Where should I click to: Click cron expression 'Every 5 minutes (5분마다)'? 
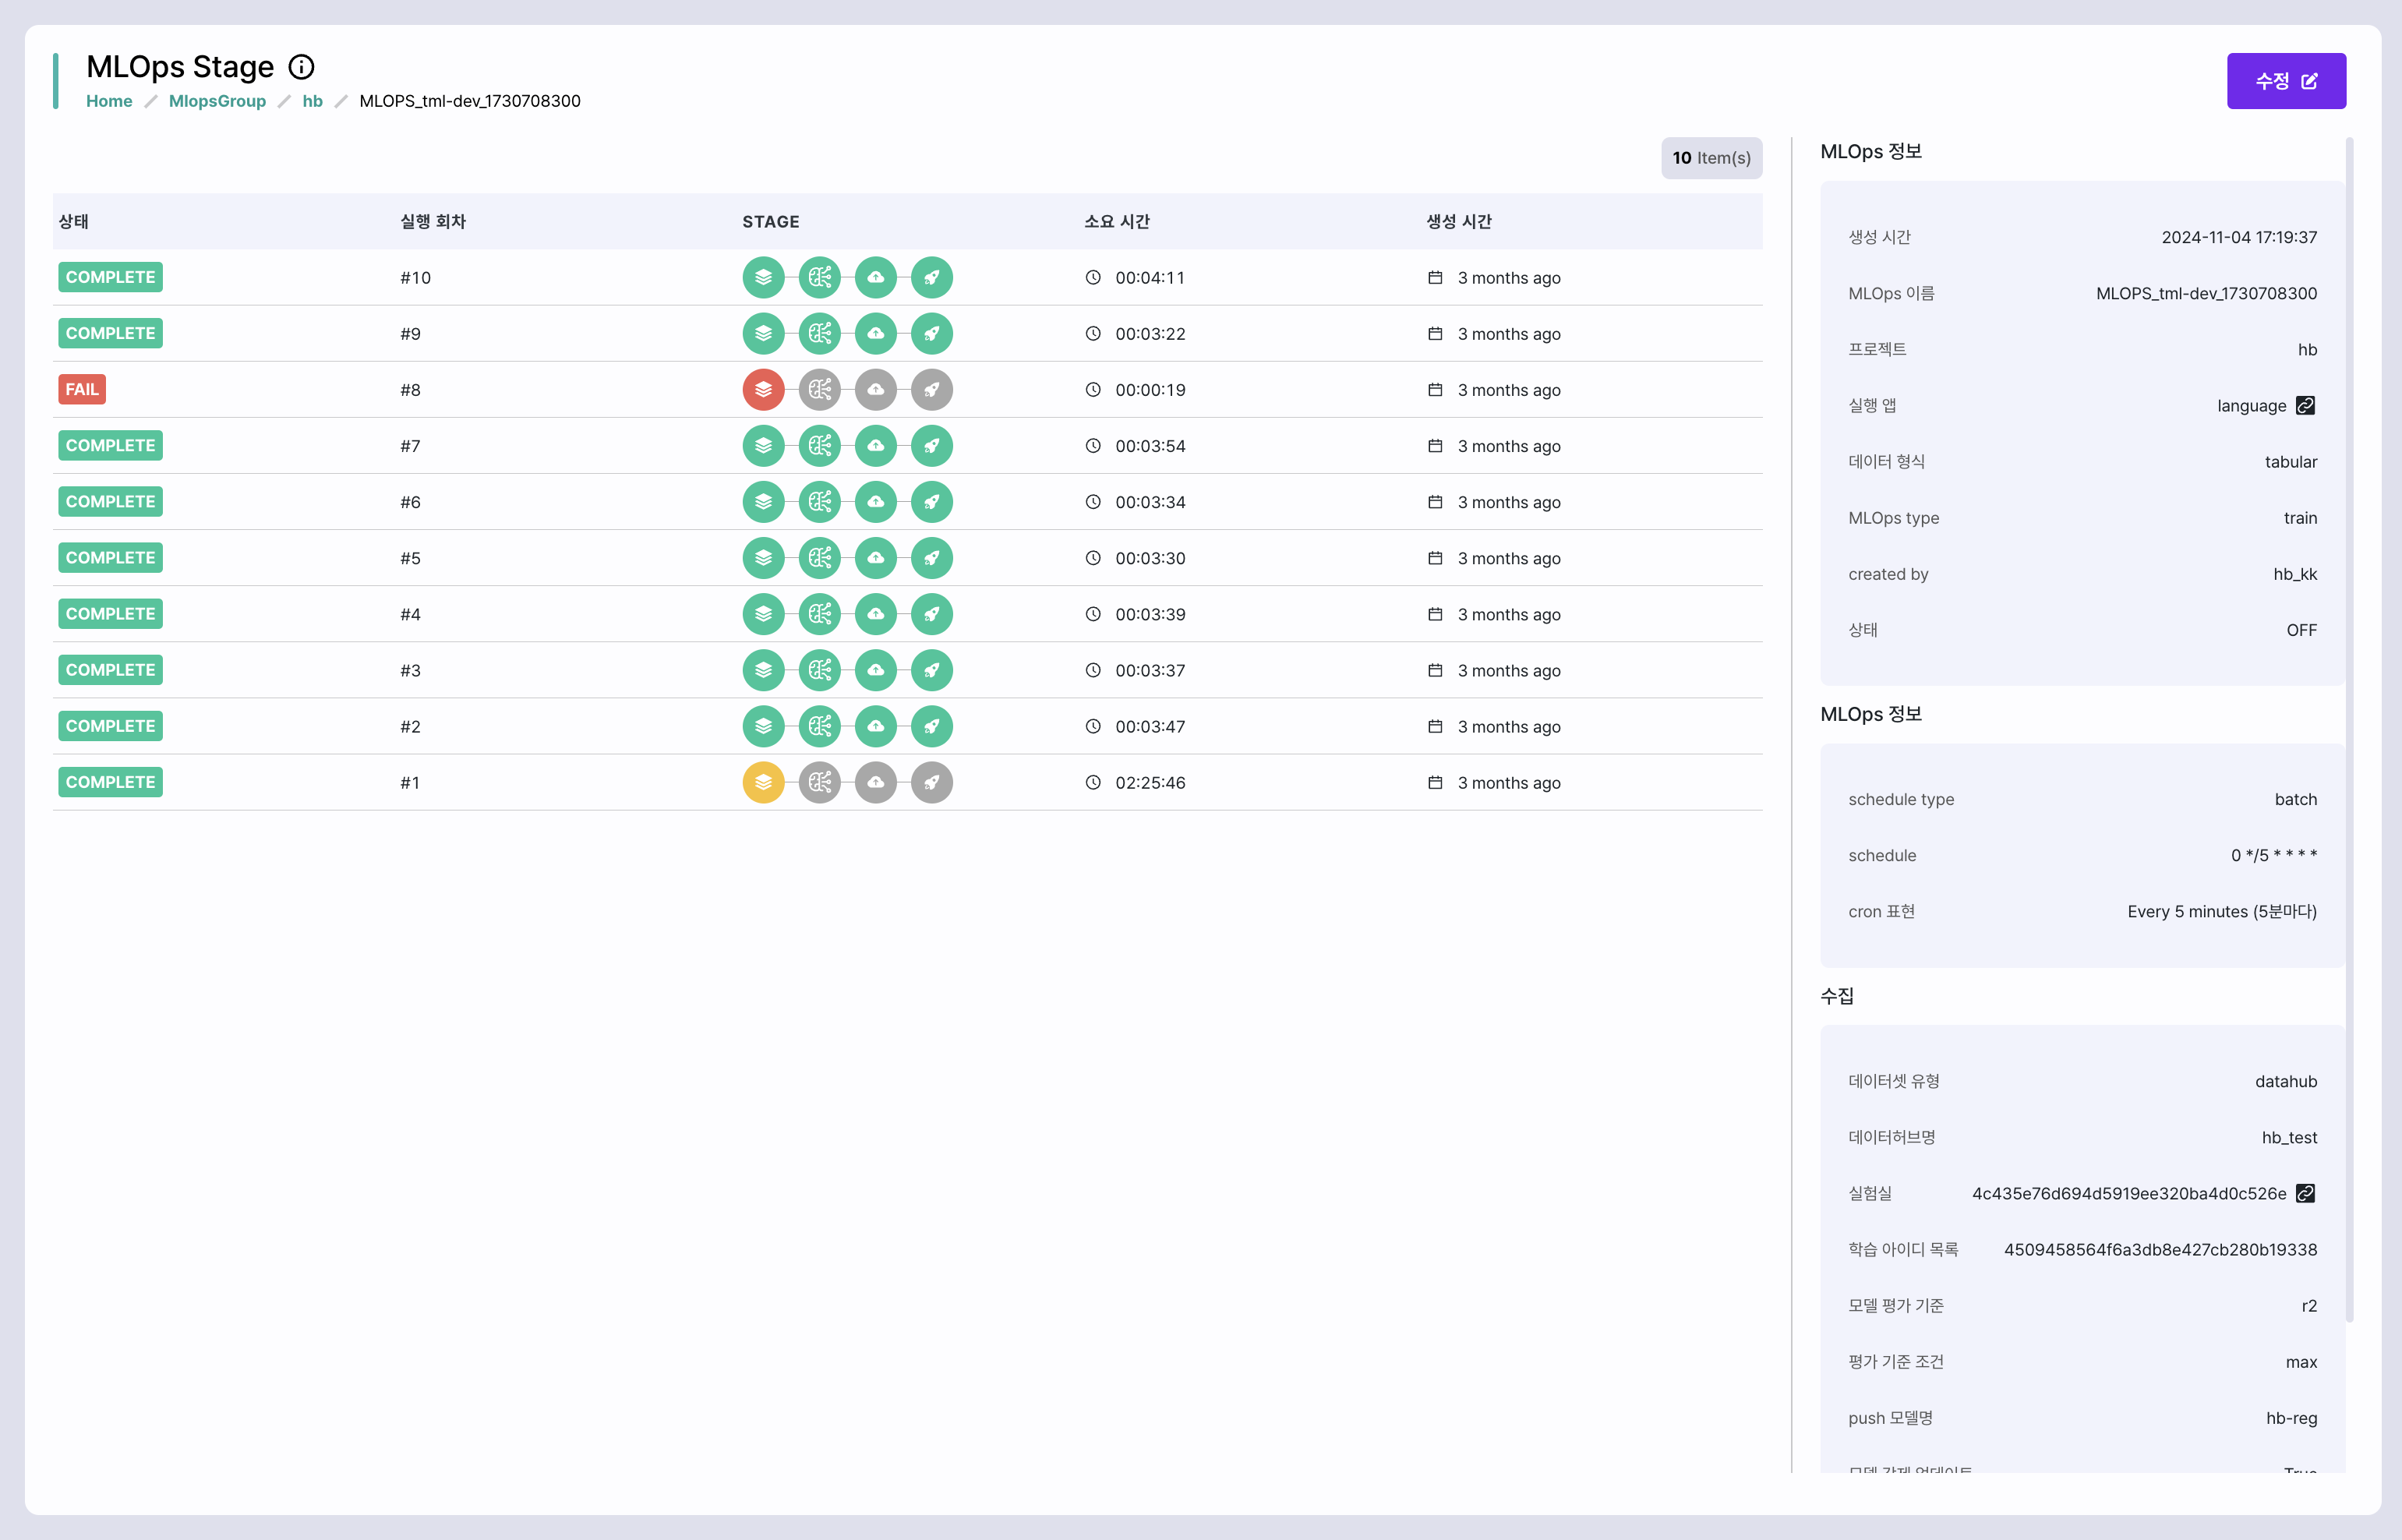(2222, 911)
